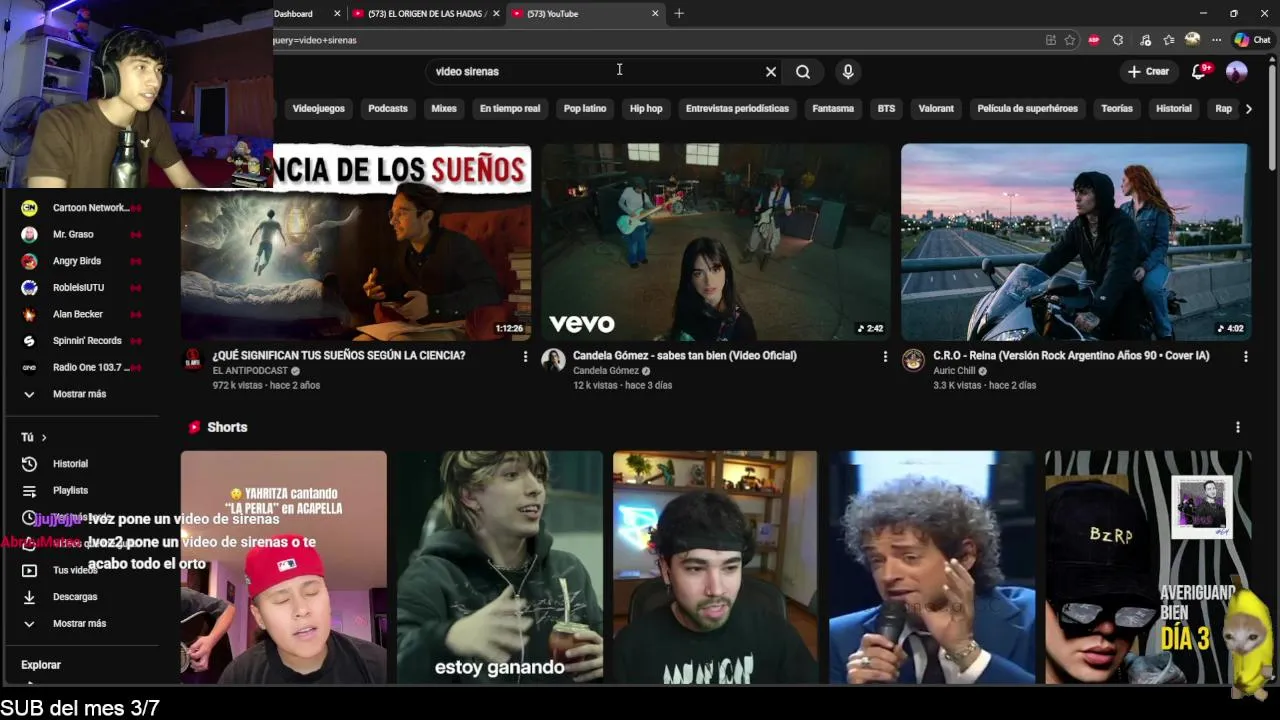
Task: Select the Pop latino chip
Action: (585, 108)
